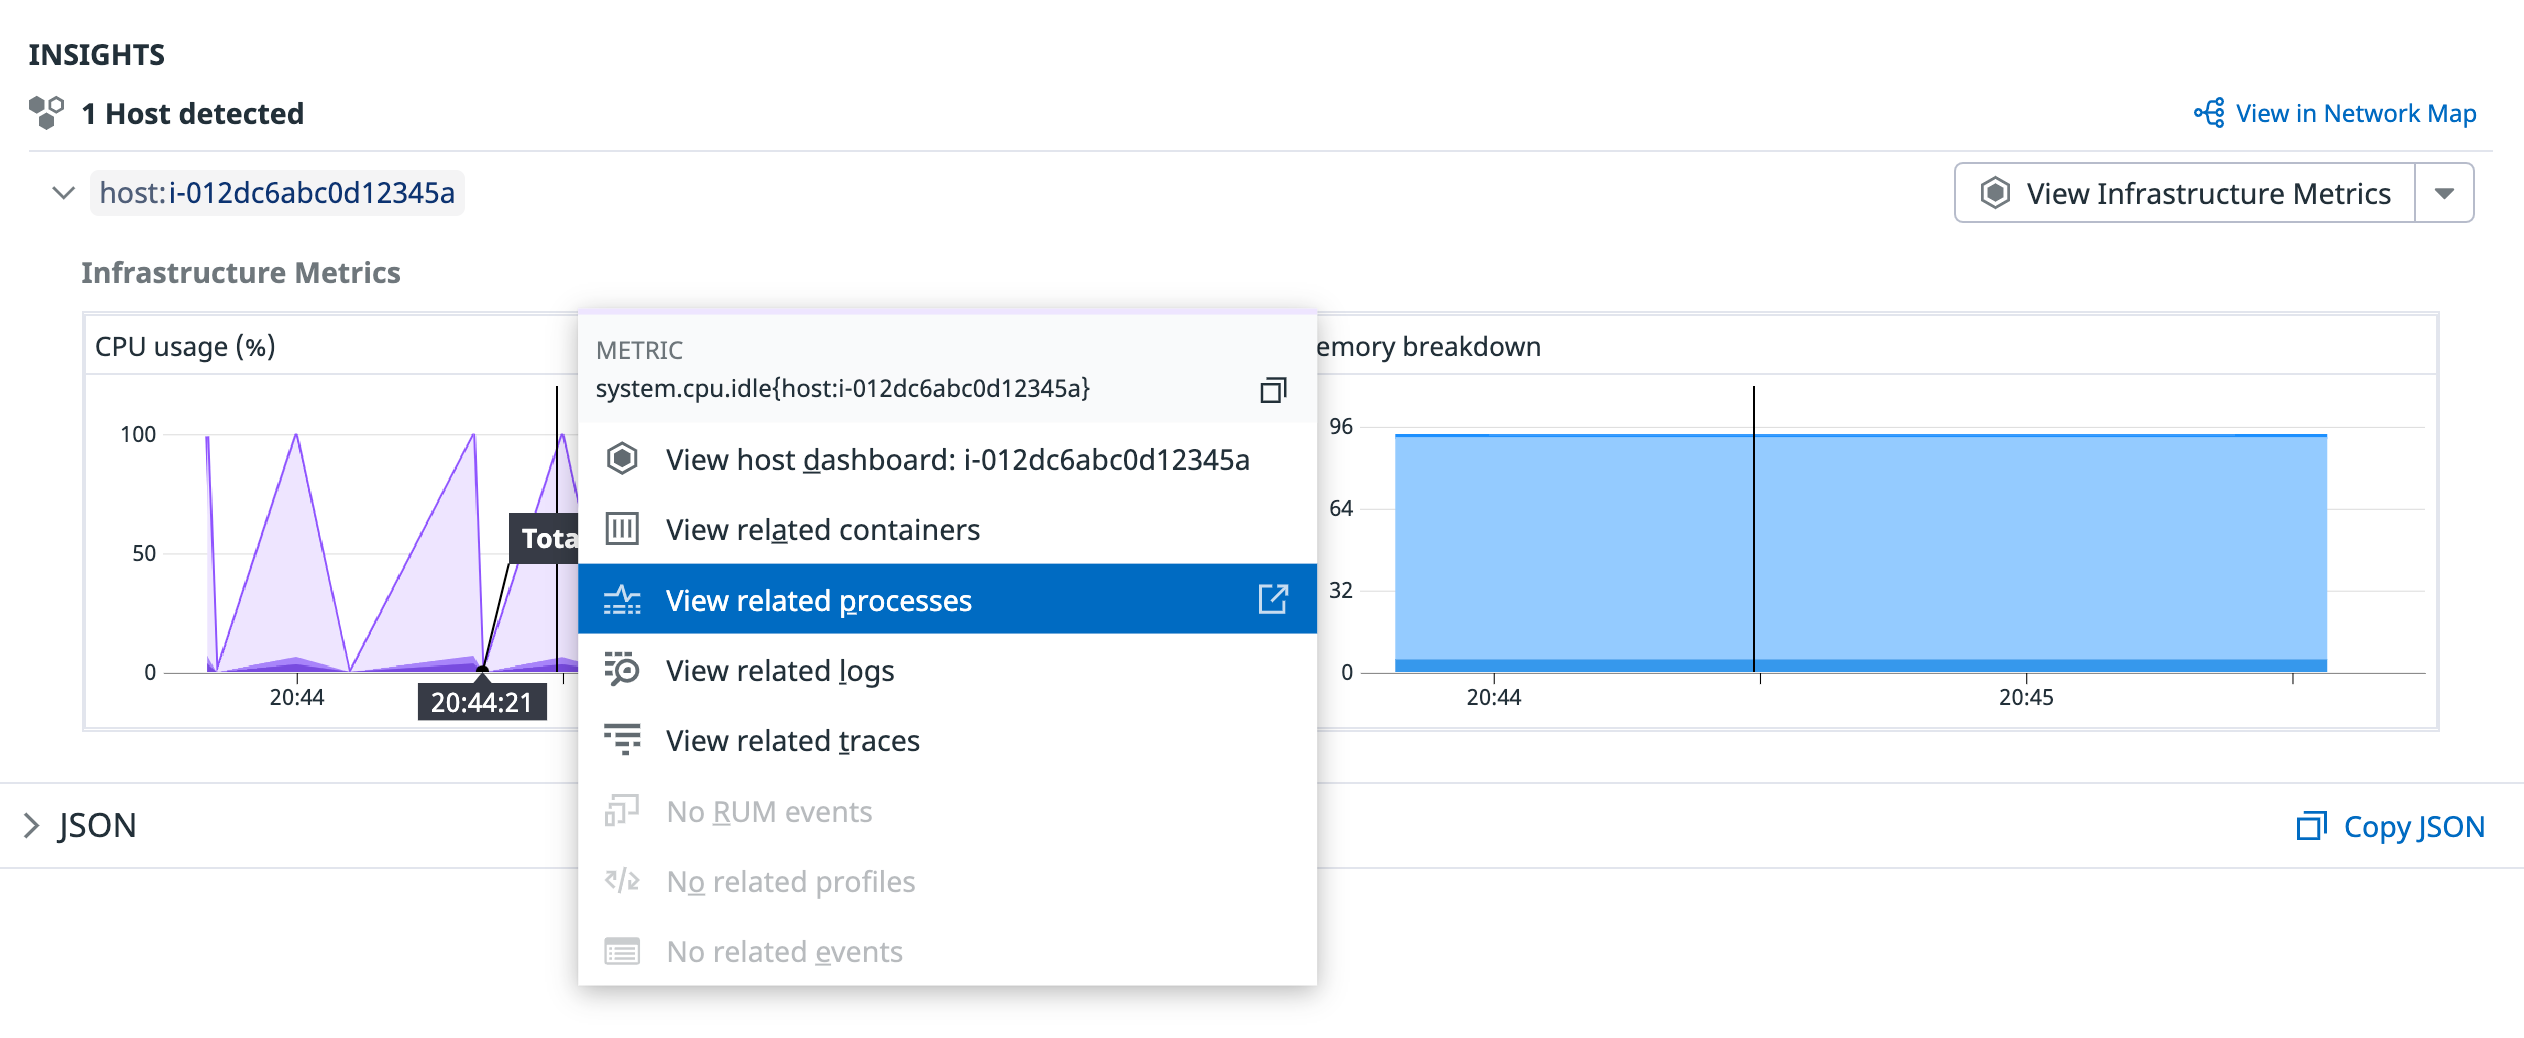
Task: Click the containers icon beside View related containers
Action: point(623,529)
